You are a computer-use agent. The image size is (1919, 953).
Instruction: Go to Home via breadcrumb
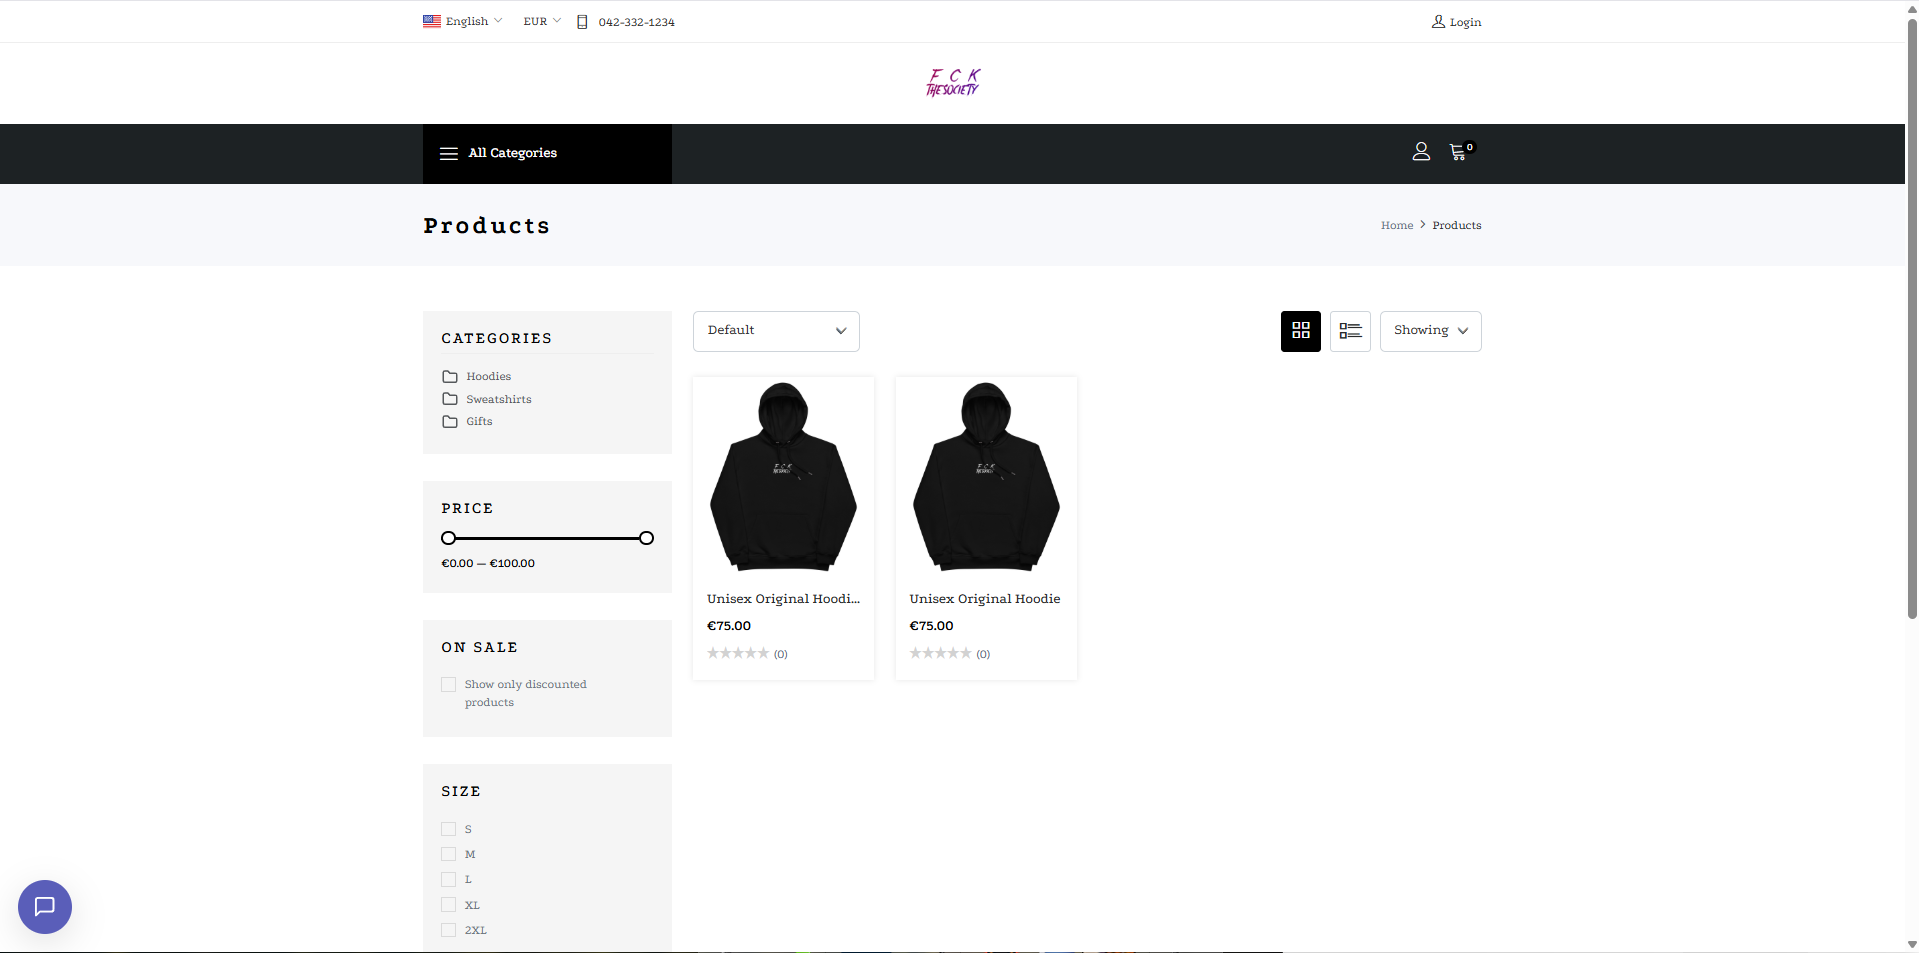(x=1397, y=226)
